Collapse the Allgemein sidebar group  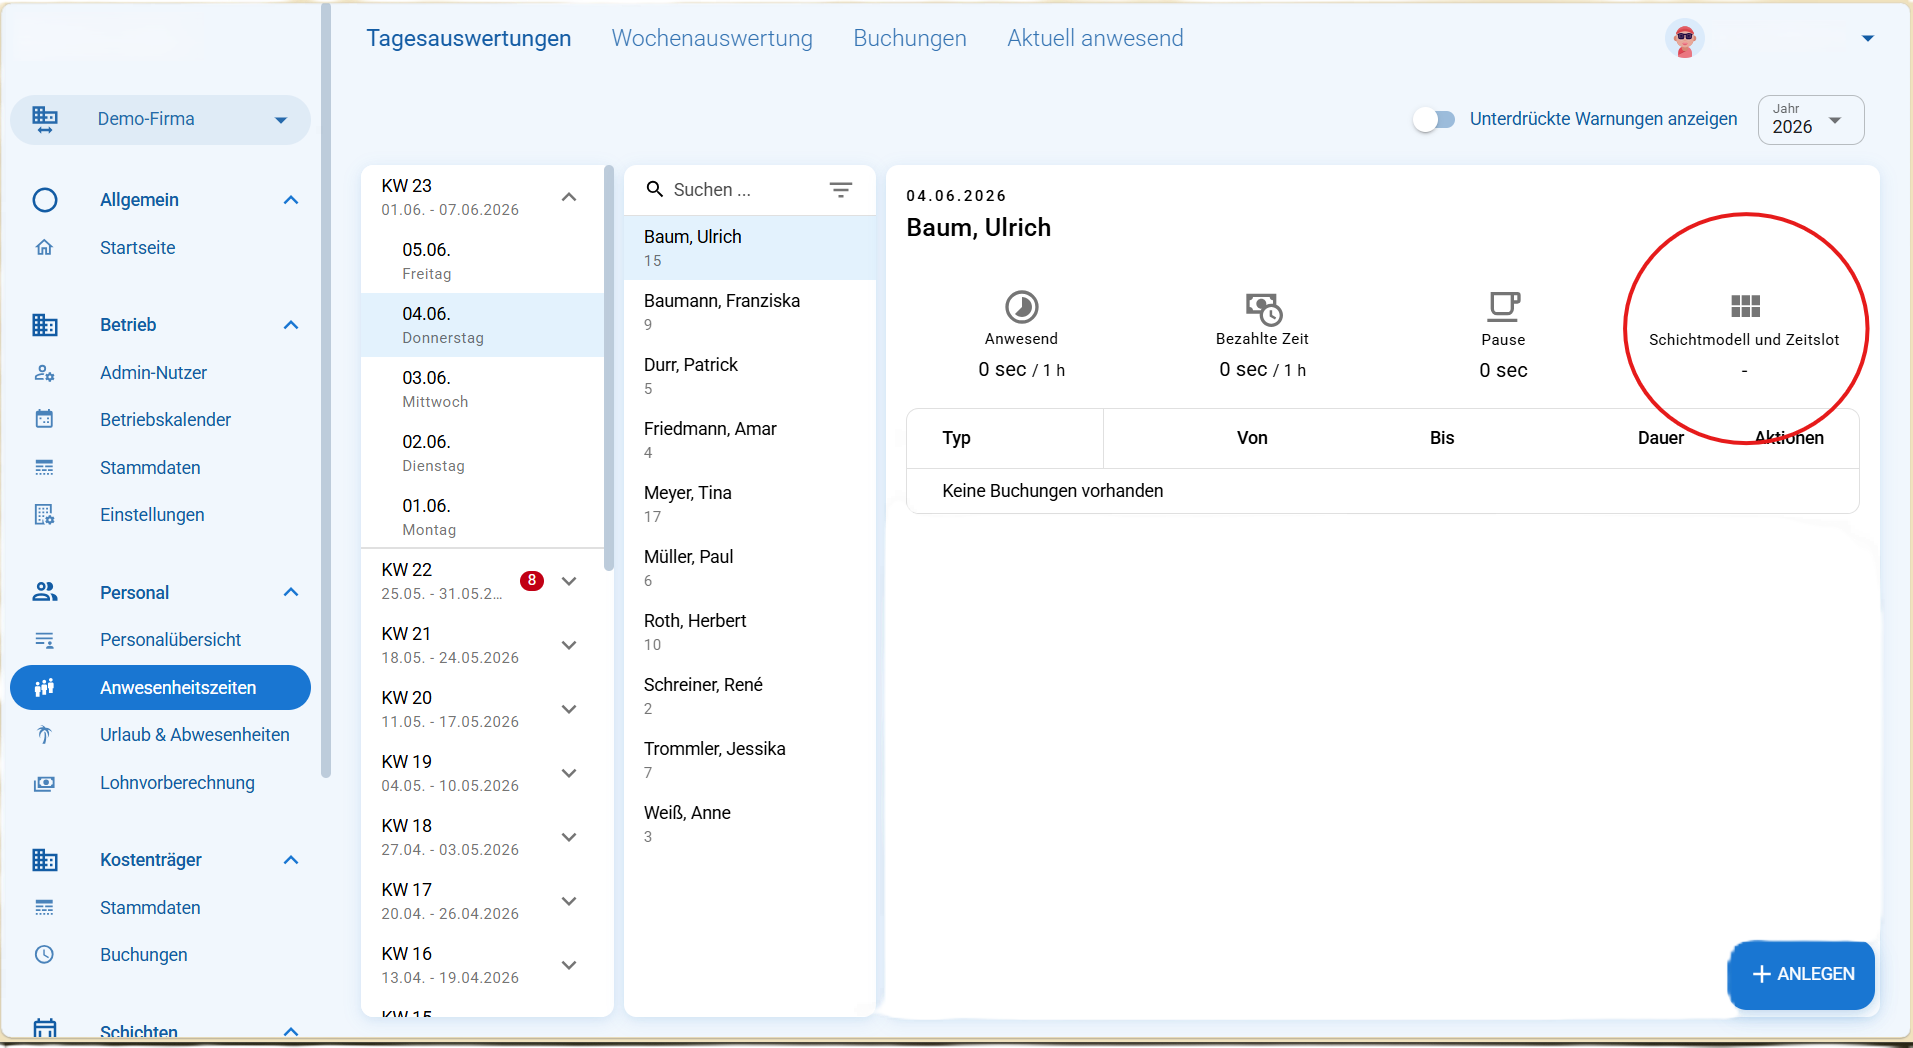291,200
